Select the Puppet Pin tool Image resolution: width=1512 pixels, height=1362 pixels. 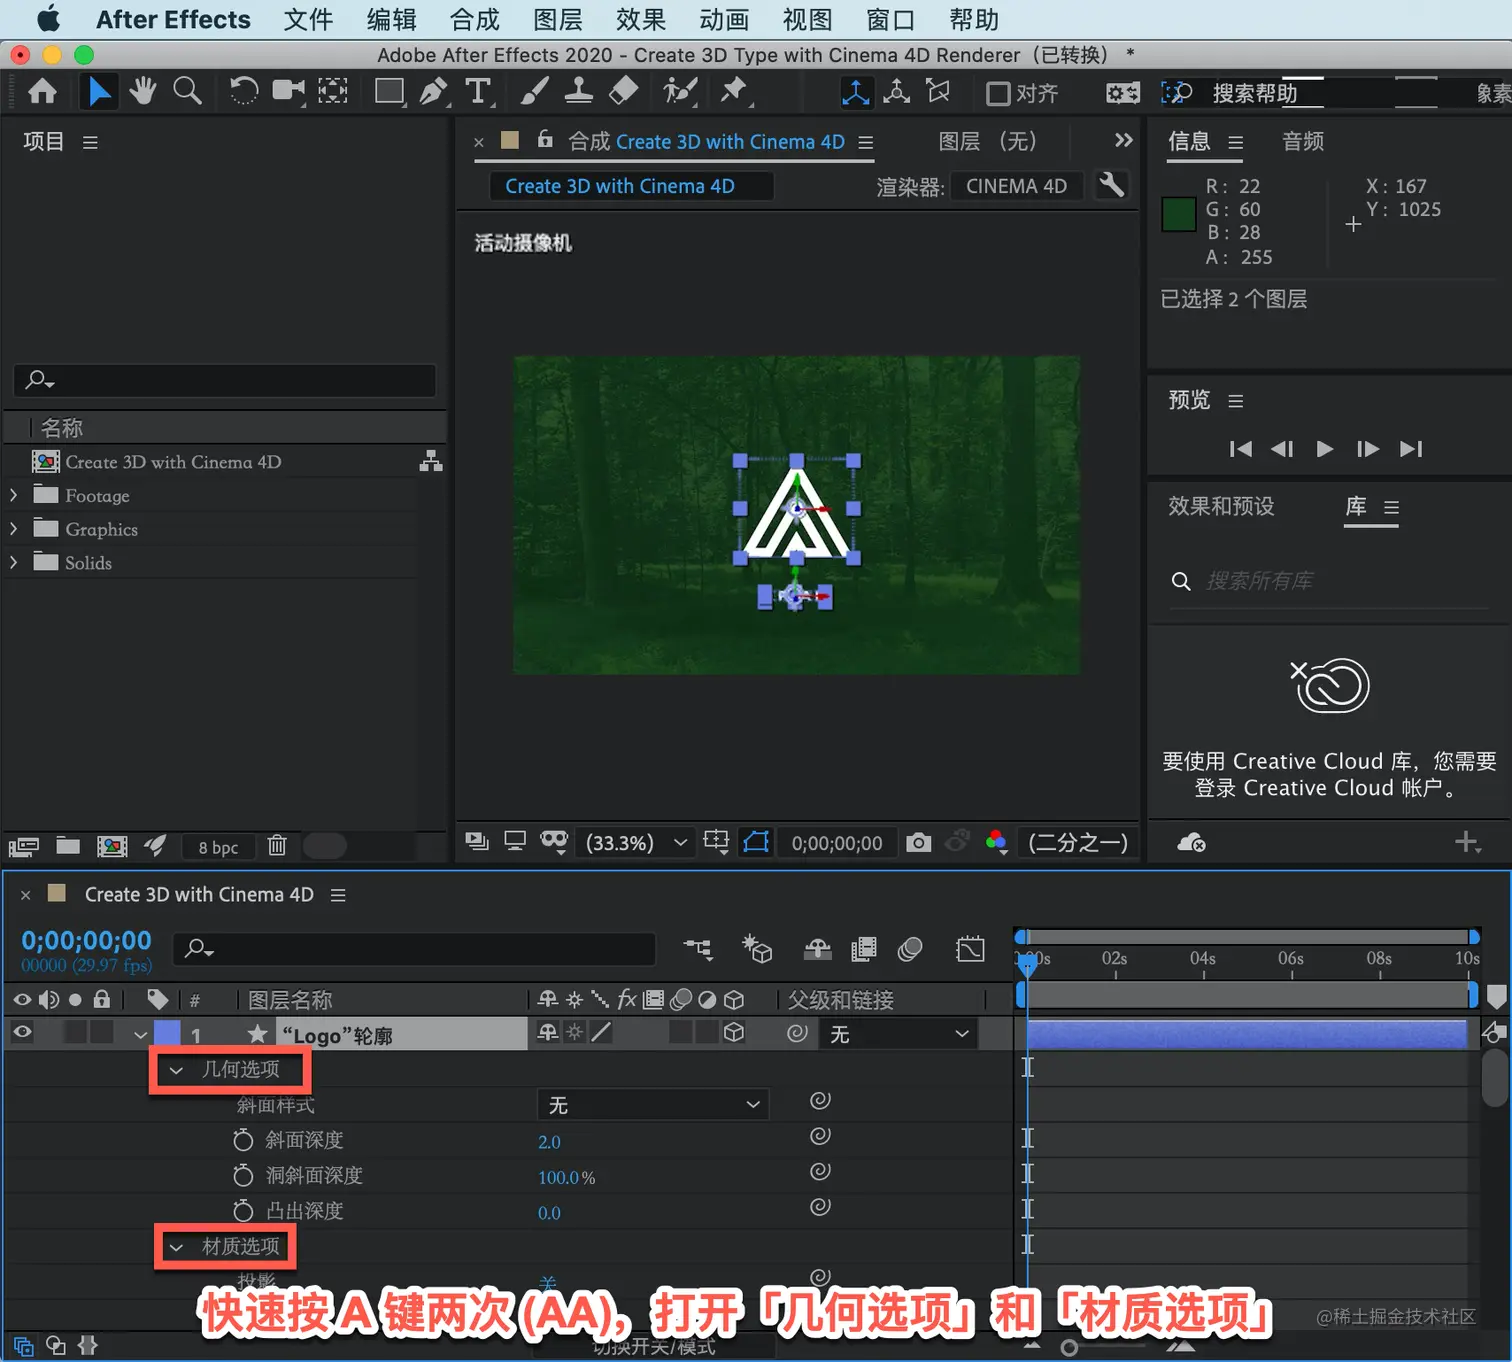(x=734, y=91)
